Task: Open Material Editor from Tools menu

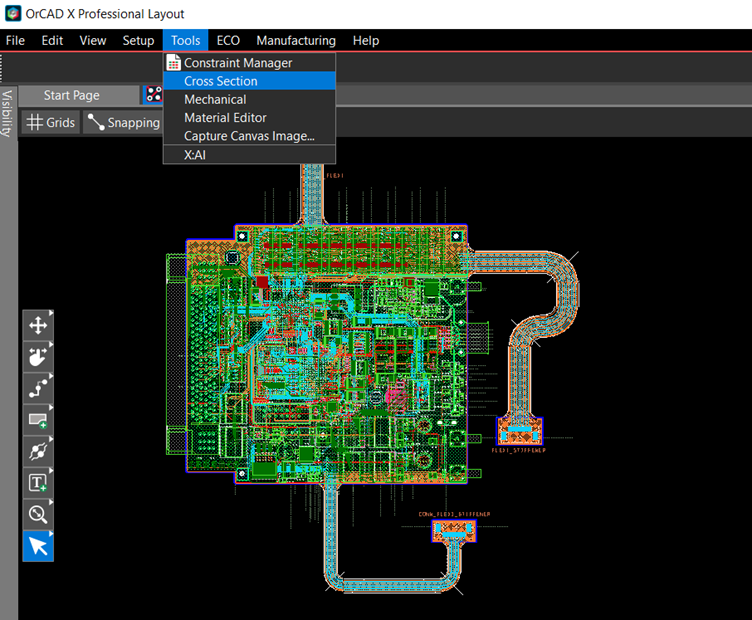Action: pyautogui.click(x=249, y=117)
